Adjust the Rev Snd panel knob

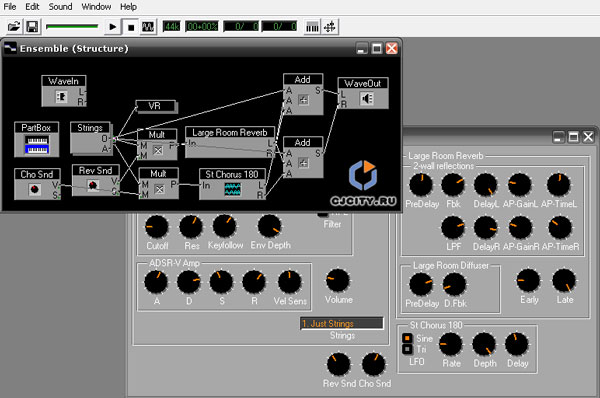click(339, 364)
